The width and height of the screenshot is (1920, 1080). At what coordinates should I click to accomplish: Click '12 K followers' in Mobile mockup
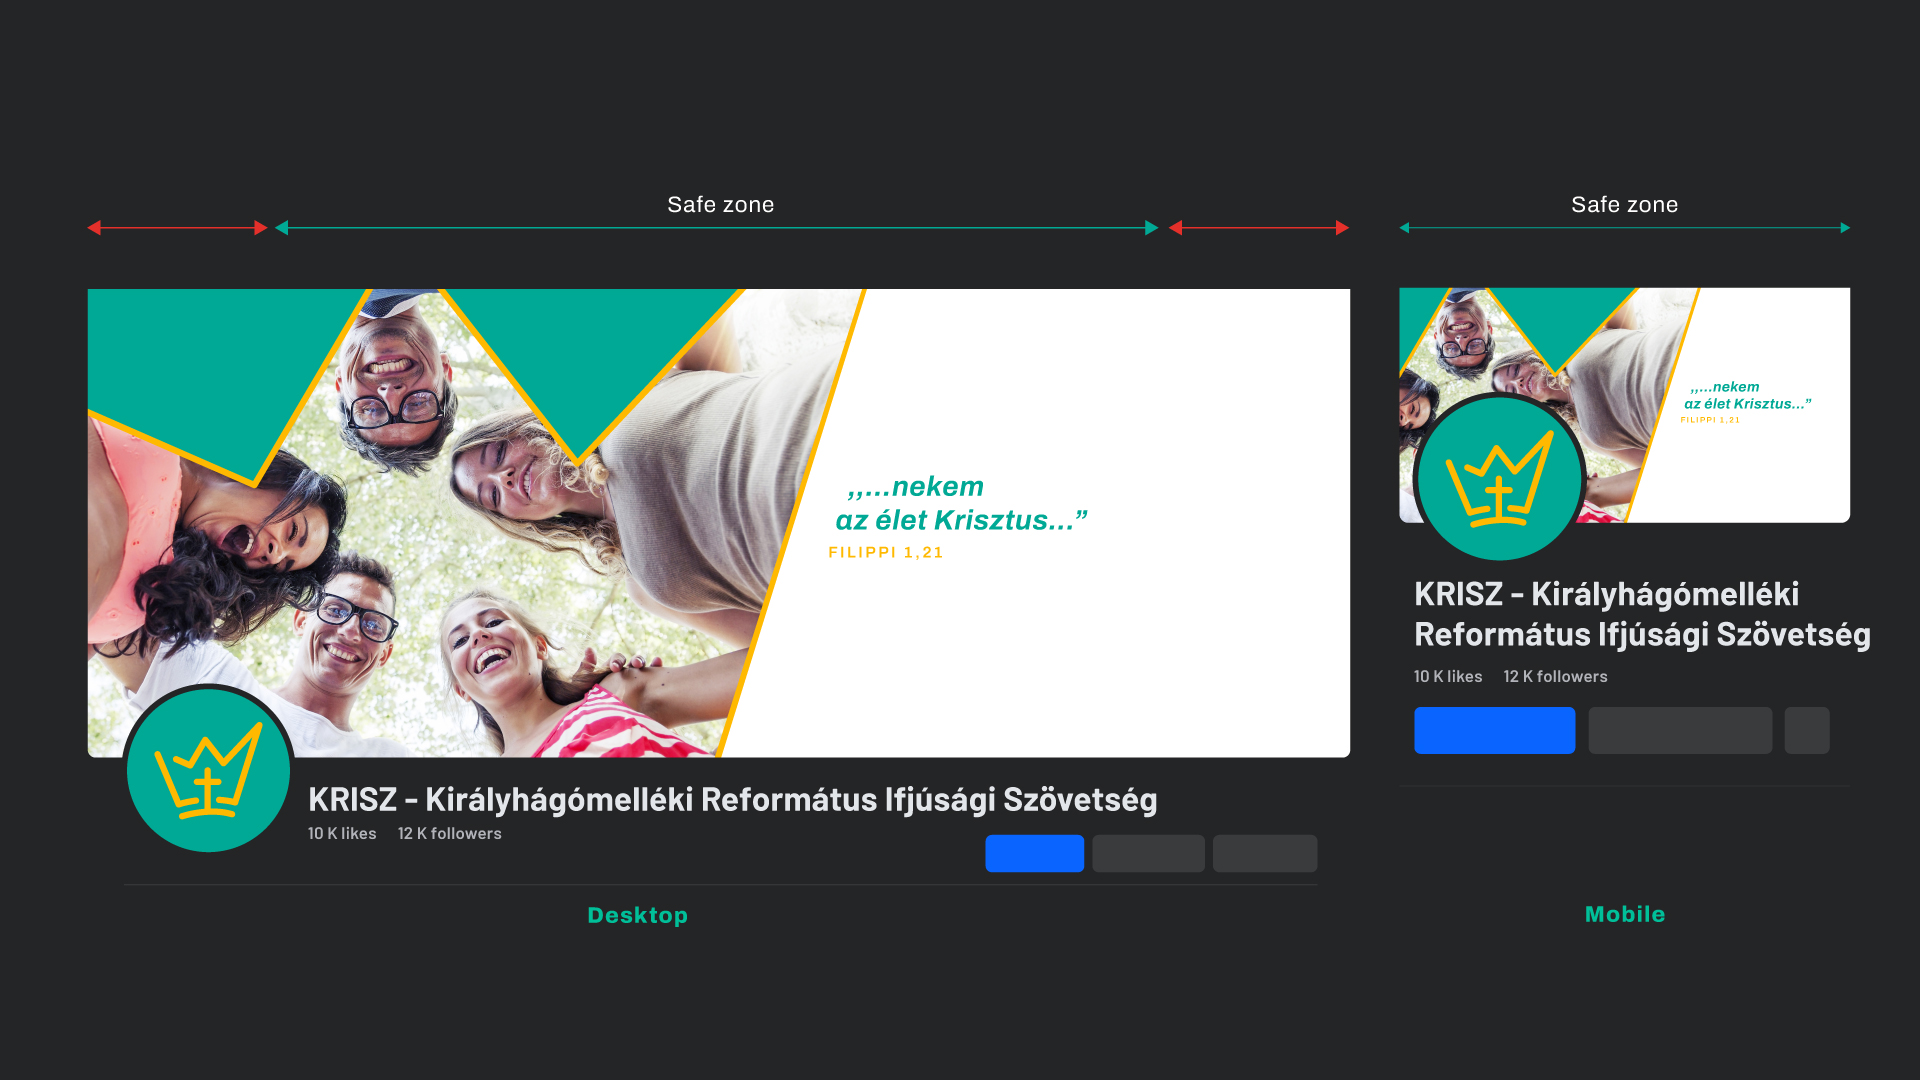pyautogui.click(x=1555, y=676)
